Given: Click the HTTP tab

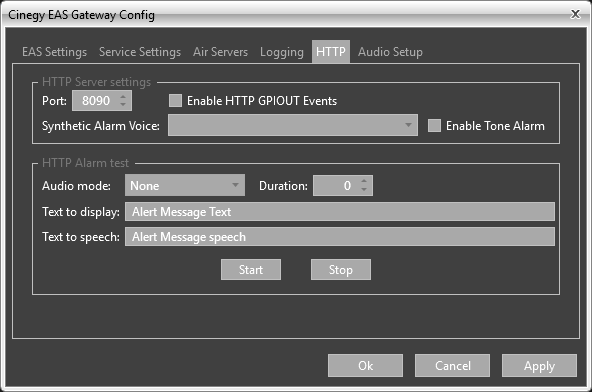Looking at the screenshot, I should (331, 52).
